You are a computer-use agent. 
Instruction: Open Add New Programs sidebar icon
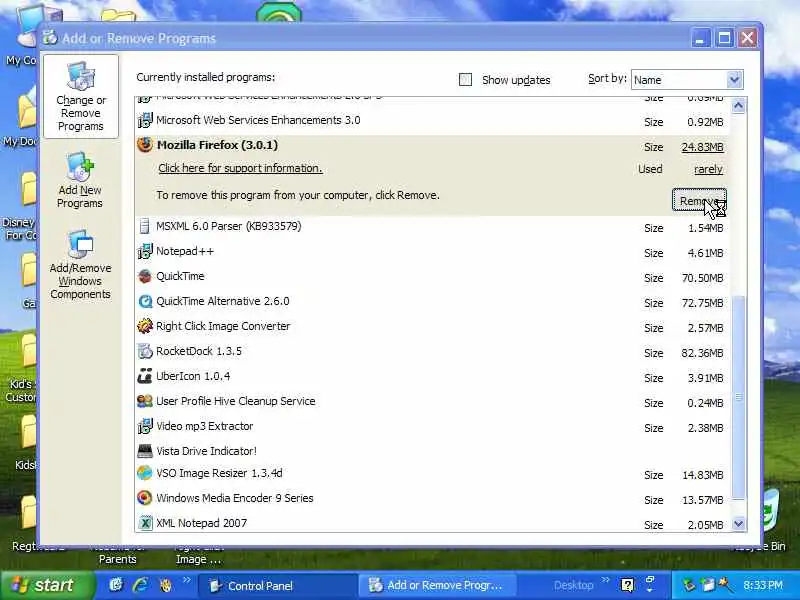(x=80, y=167)
